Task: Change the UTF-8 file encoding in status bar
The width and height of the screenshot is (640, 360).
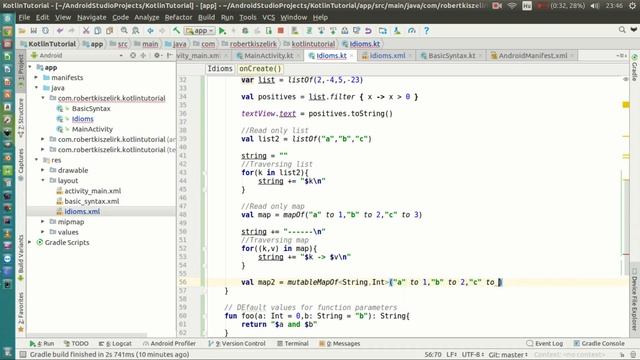Action: 473,354
